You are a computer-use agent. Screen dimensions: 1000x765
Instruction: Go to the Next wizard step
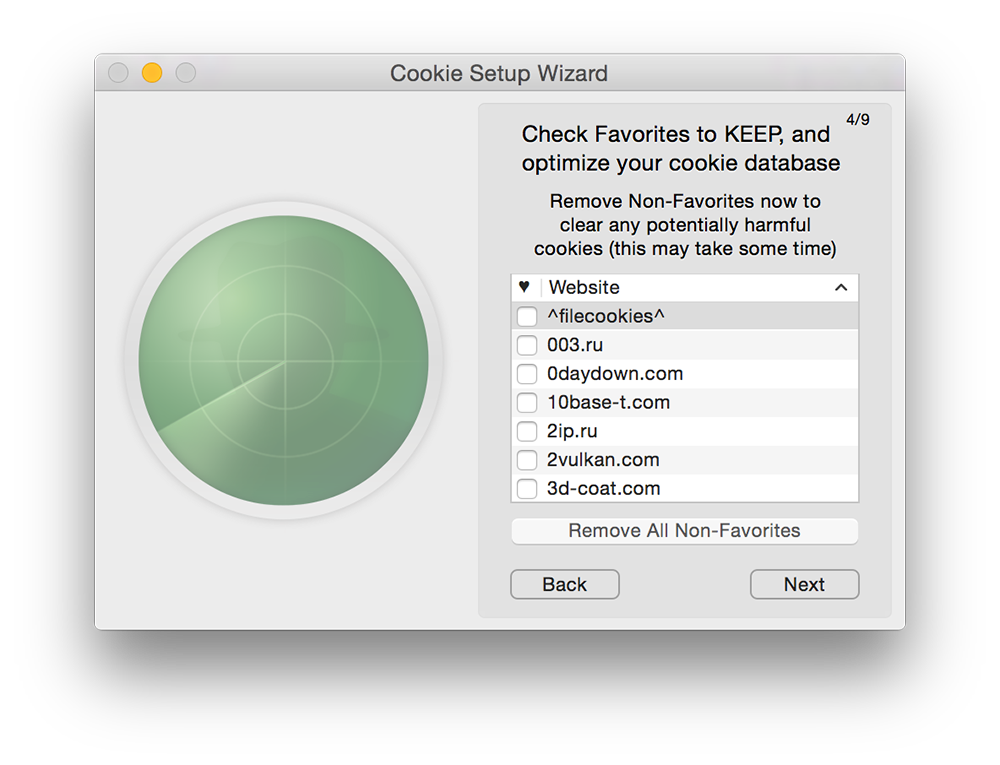click(804, 585)
